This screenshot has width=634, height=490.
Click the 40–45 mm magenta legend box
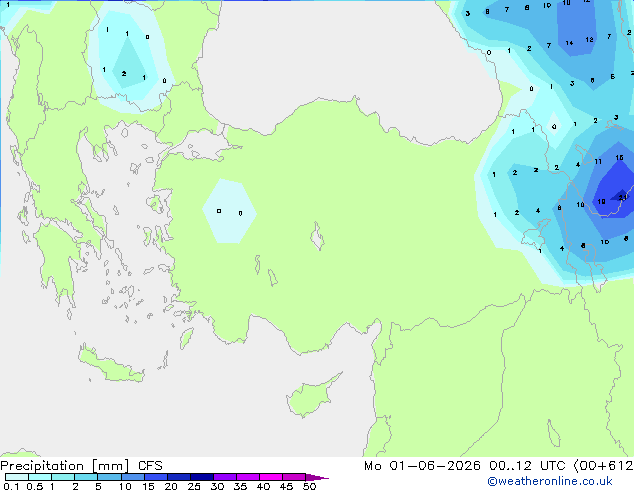pyautogui.click(x=271, y=477)
